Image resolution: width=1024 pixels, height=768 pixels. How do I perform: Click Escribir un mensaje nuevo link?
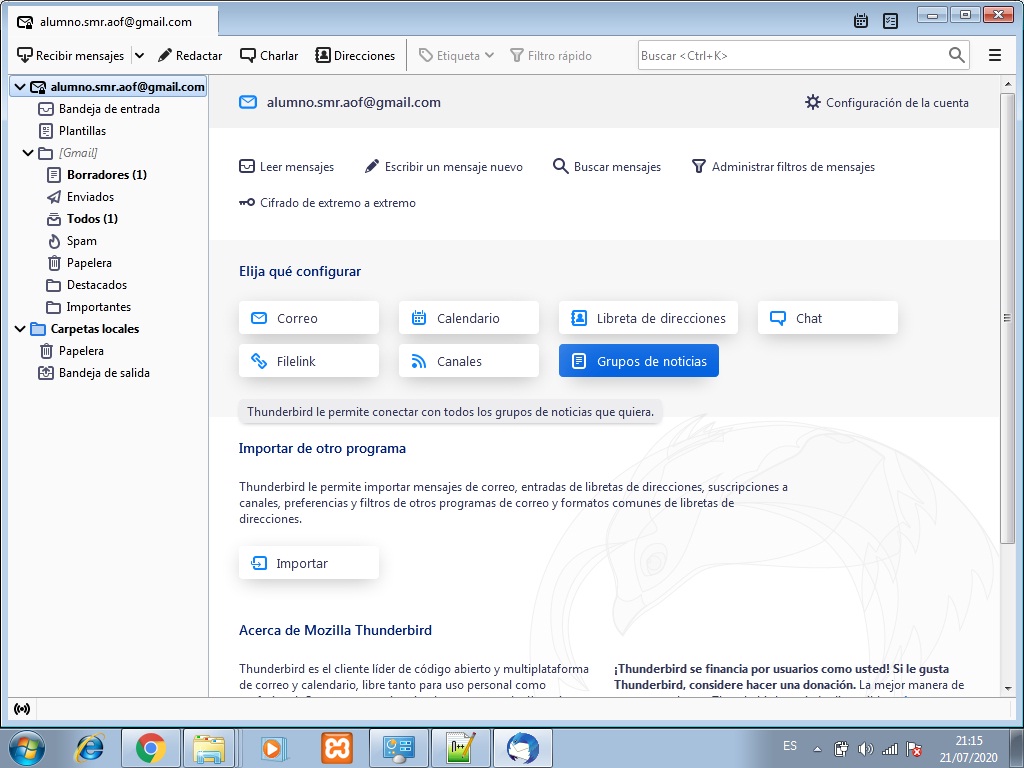(x=443, y=167)
